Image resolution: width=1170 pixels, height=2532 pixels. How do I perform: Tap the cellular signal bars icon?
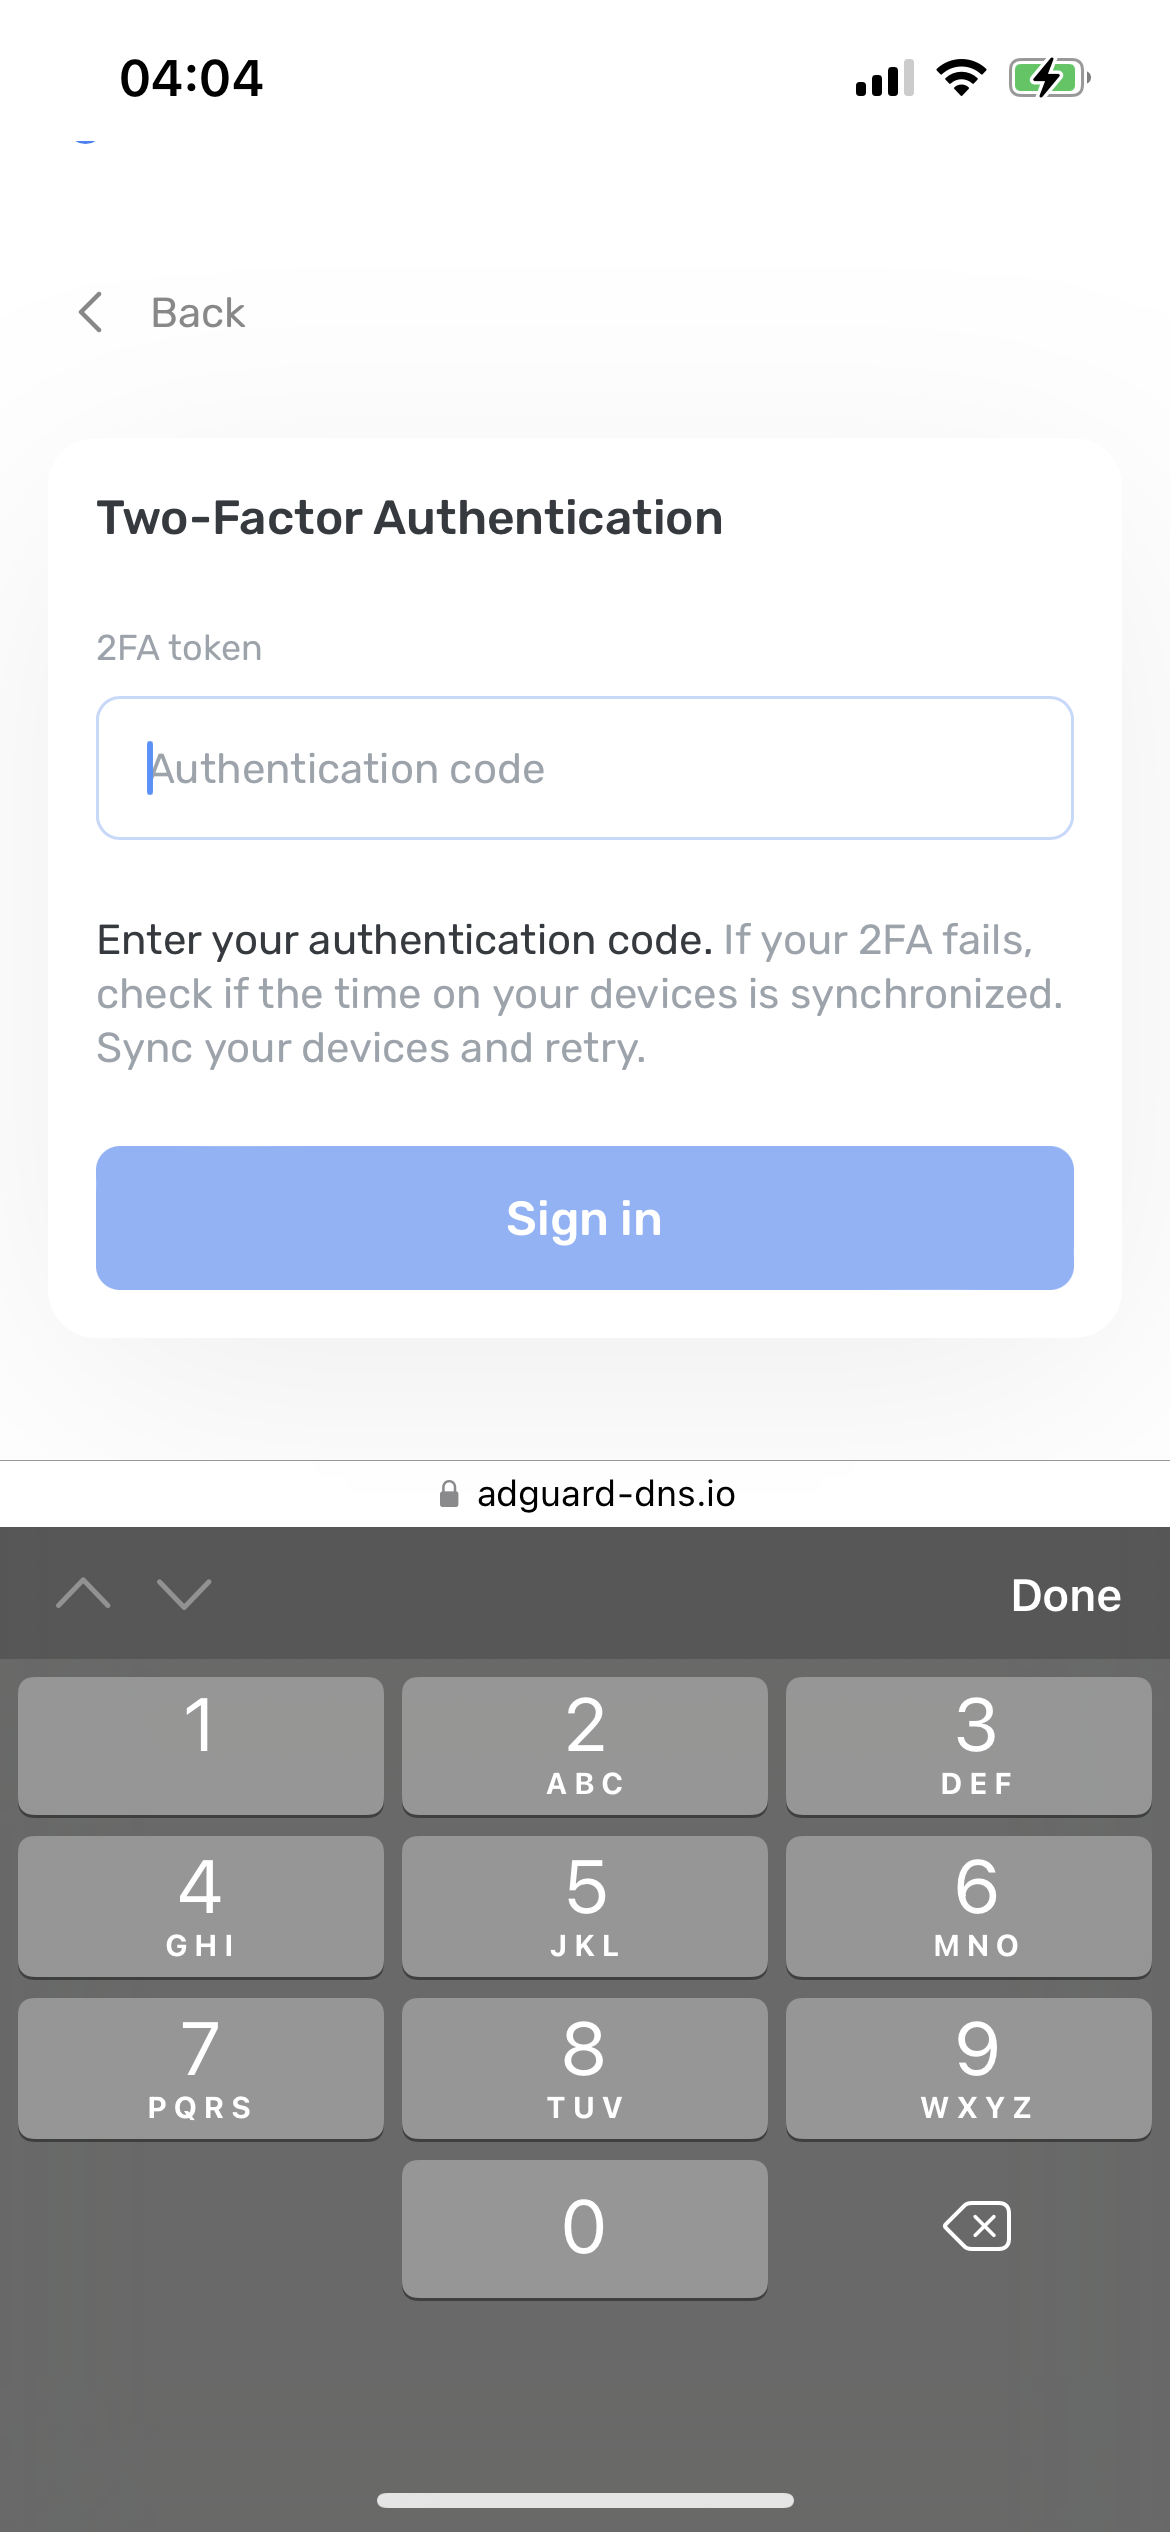pyautogui.click(x=884, y=79)
